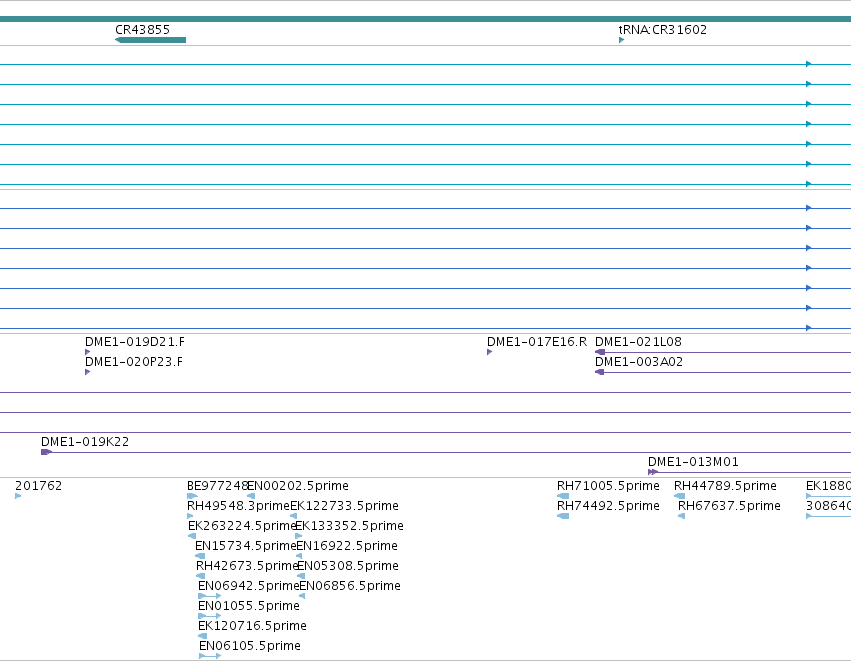Click the DME1-003A02 label
The image size is (851, 661).
639,361
